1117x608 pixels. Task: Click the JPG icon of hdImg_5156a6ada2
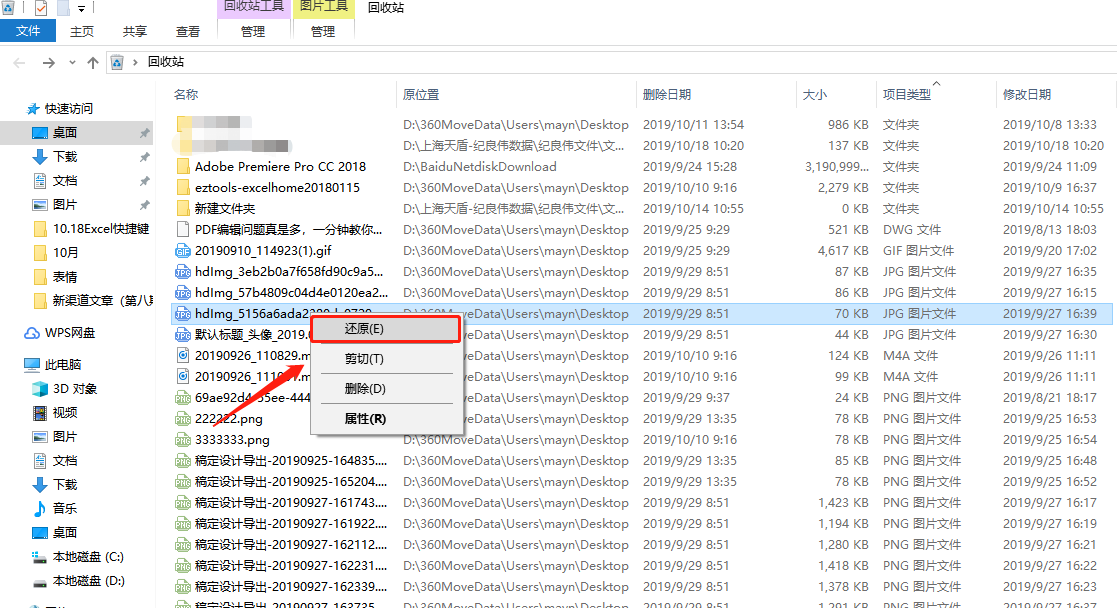(182, 314)
